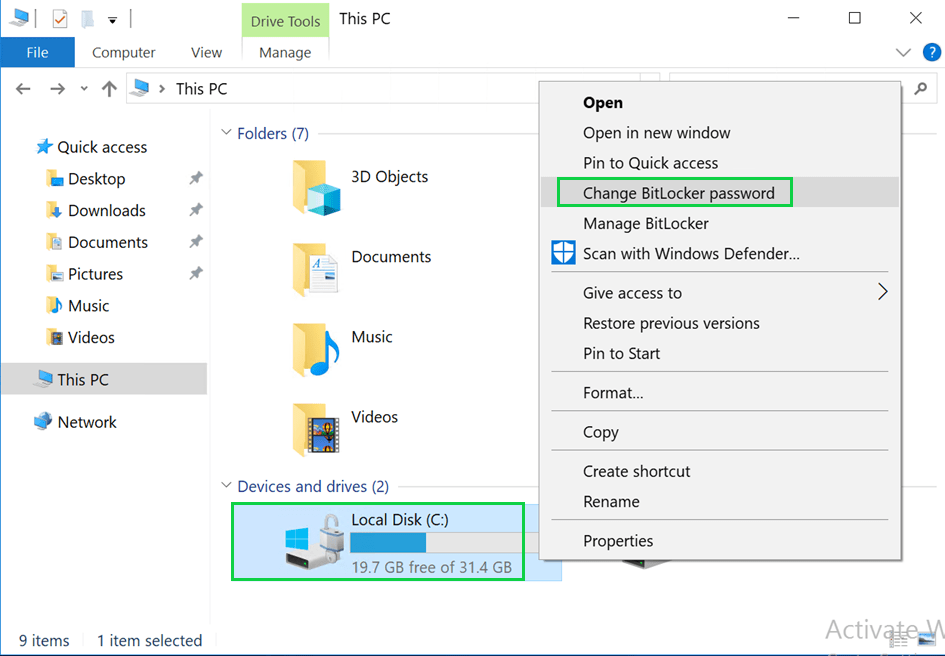This screenshot has width=945, height=656.
Task: Select the BitLocker-locked Local Disk (C:) icon
Action: click(x=315, y=543)
